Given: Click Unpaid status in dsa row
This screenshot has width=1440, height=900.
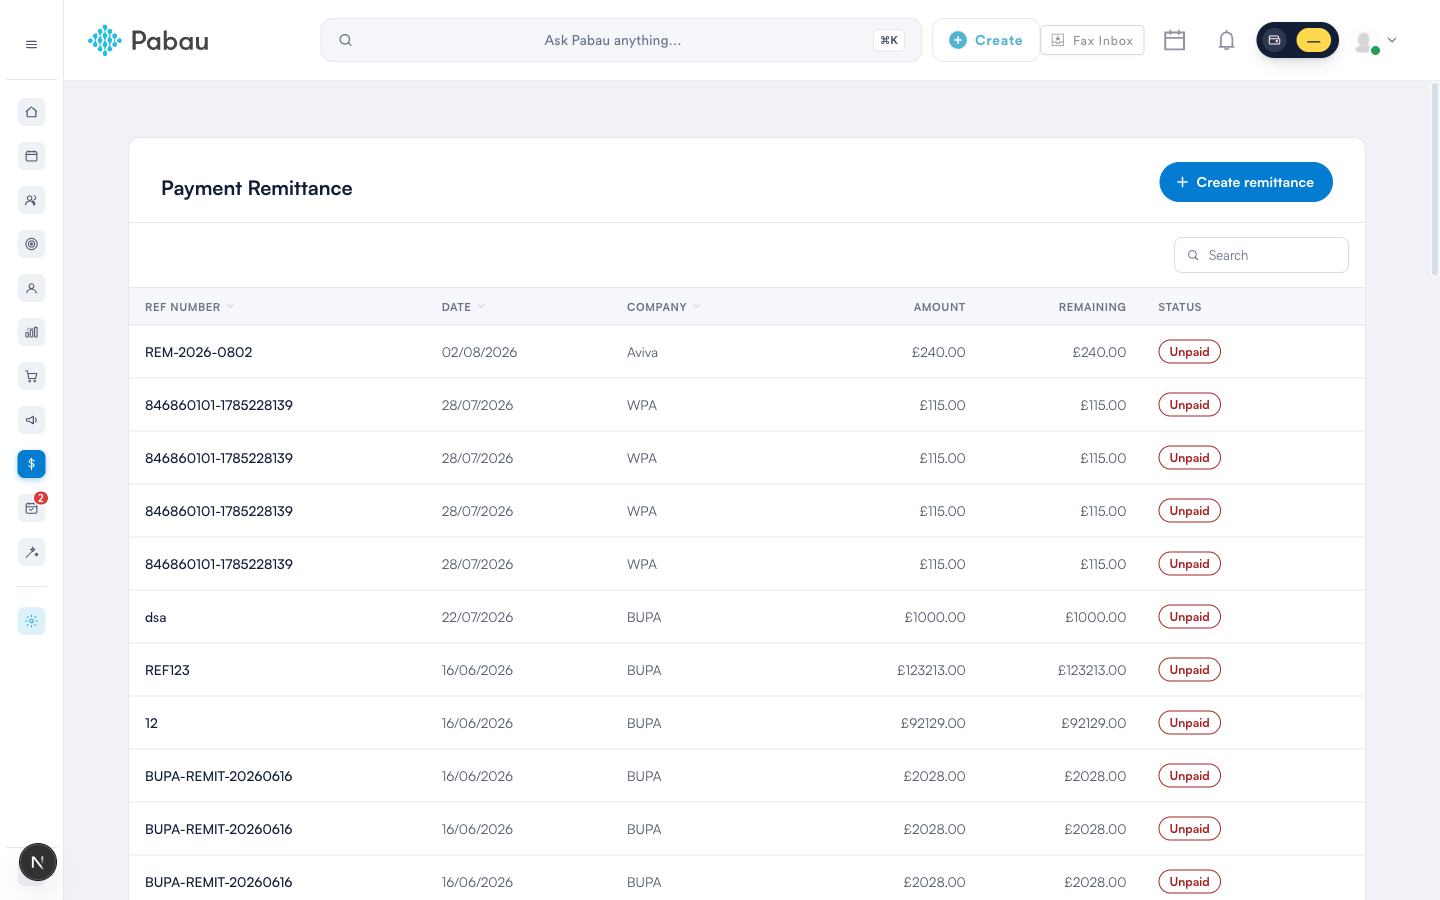Looking at the screenshot, I should pyautogui.click(x=1189, y=617).
